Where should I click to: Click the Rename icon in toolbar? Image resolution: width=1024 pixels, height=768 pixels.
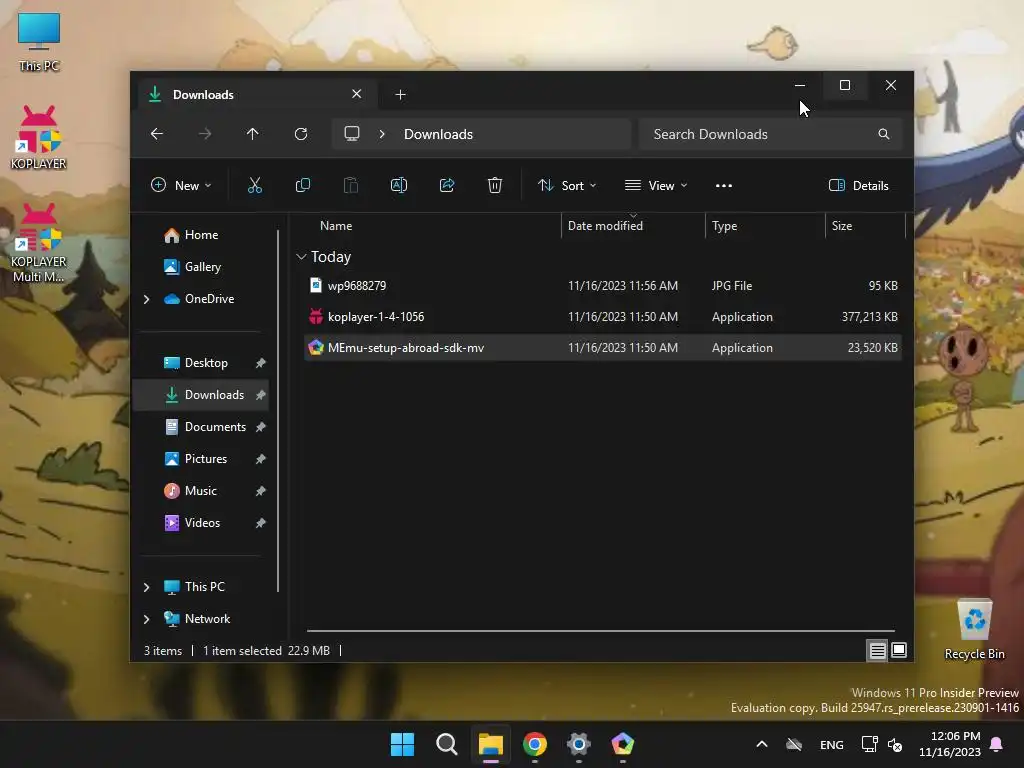tap(399, 185)
